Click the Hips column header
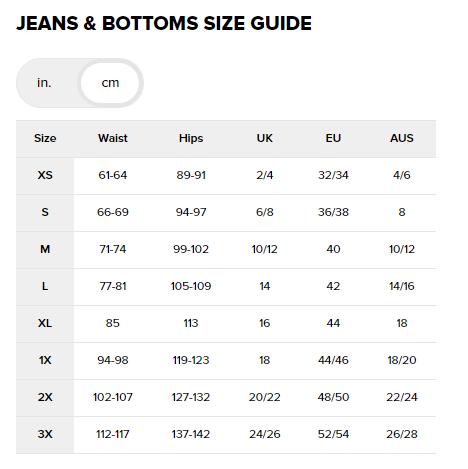468x469 pixels. [191, 138]
